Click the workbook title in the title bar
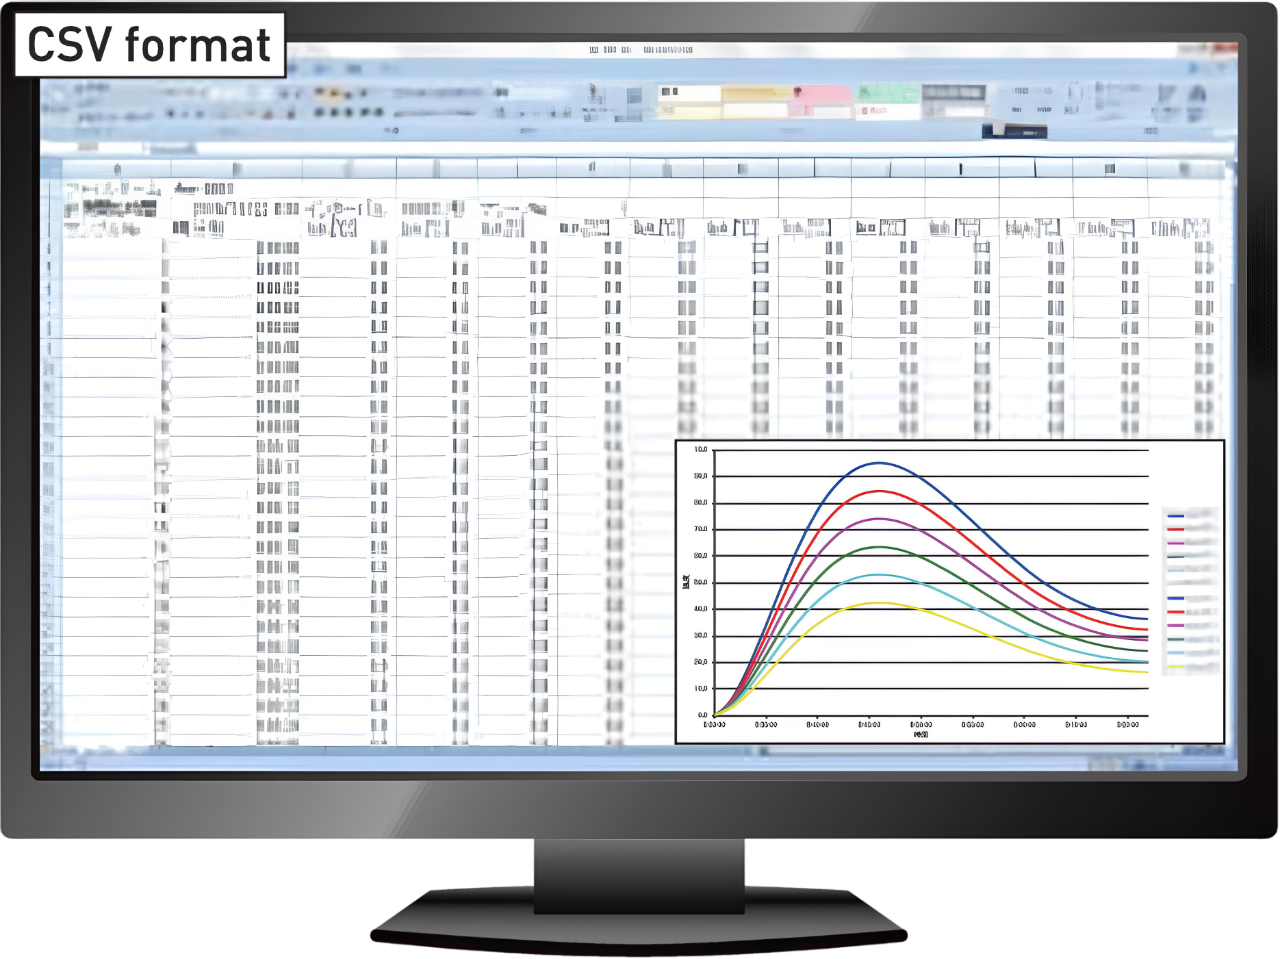This screenshot has height=959, width=1280. tap(641, 49)
